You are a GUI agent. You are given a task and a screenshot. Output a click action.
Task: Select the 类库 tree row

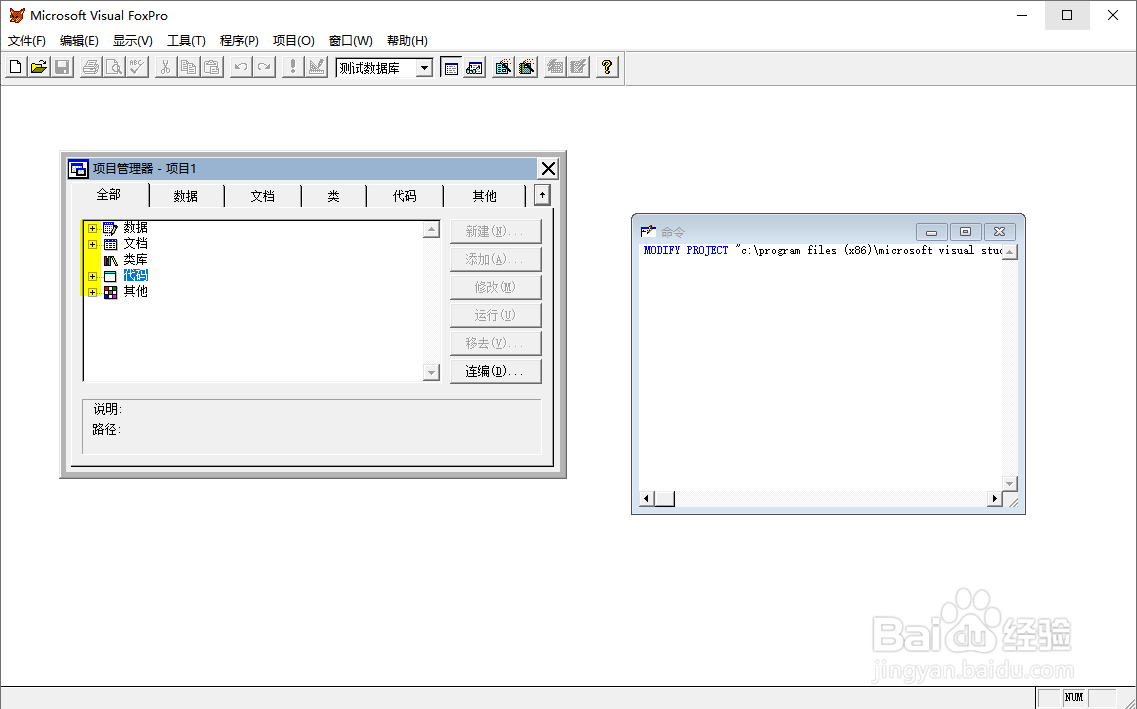point(136,260)
